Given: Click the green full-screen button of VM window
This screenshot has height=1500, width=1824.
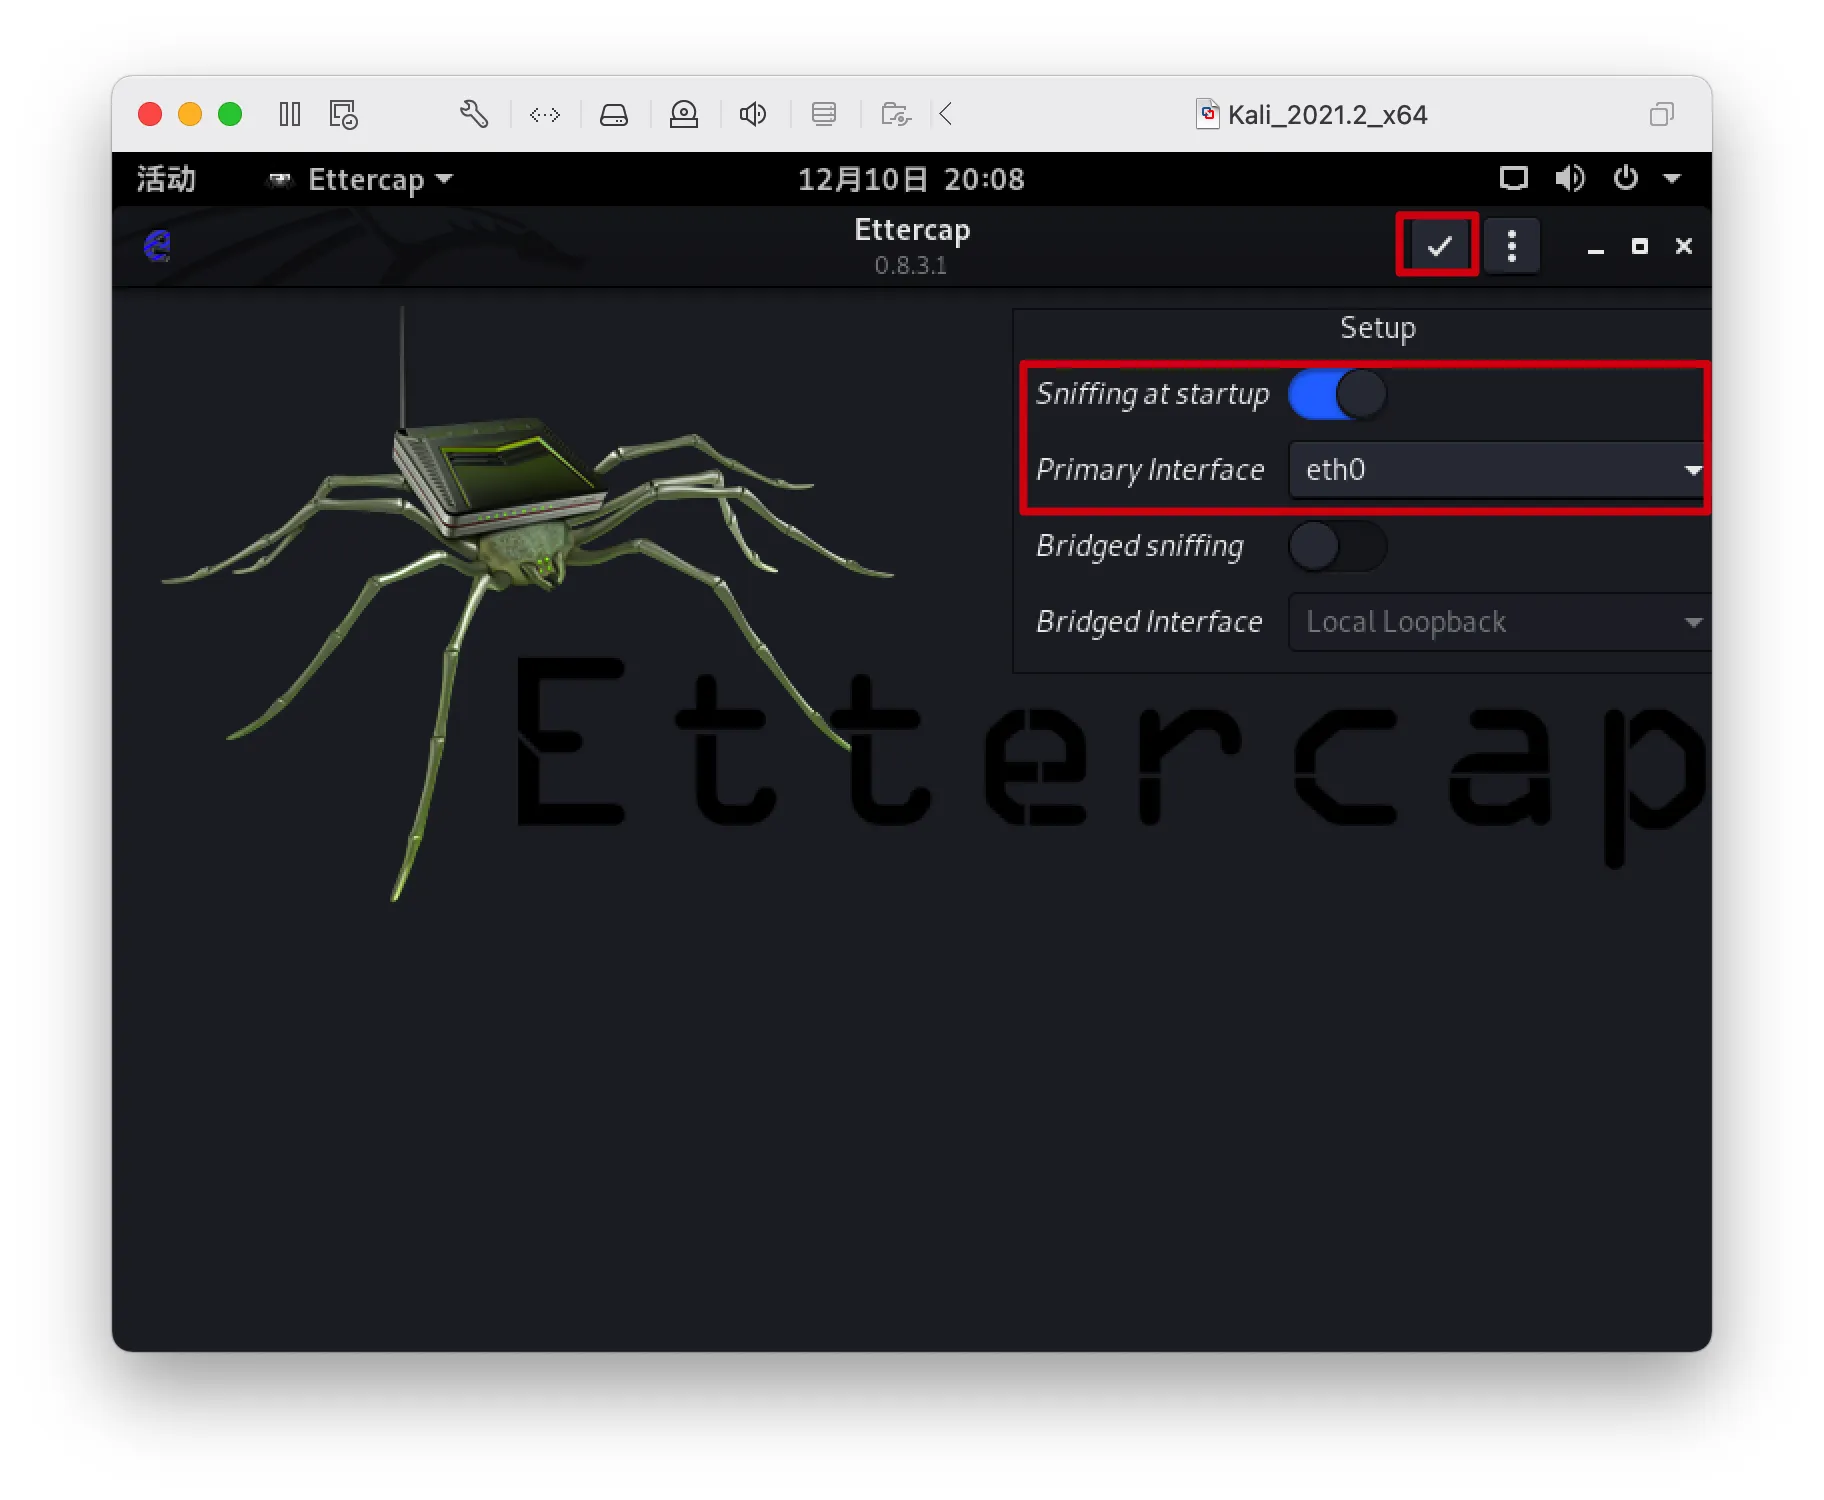Looking at the screenshot, I should tap(230, 114).
